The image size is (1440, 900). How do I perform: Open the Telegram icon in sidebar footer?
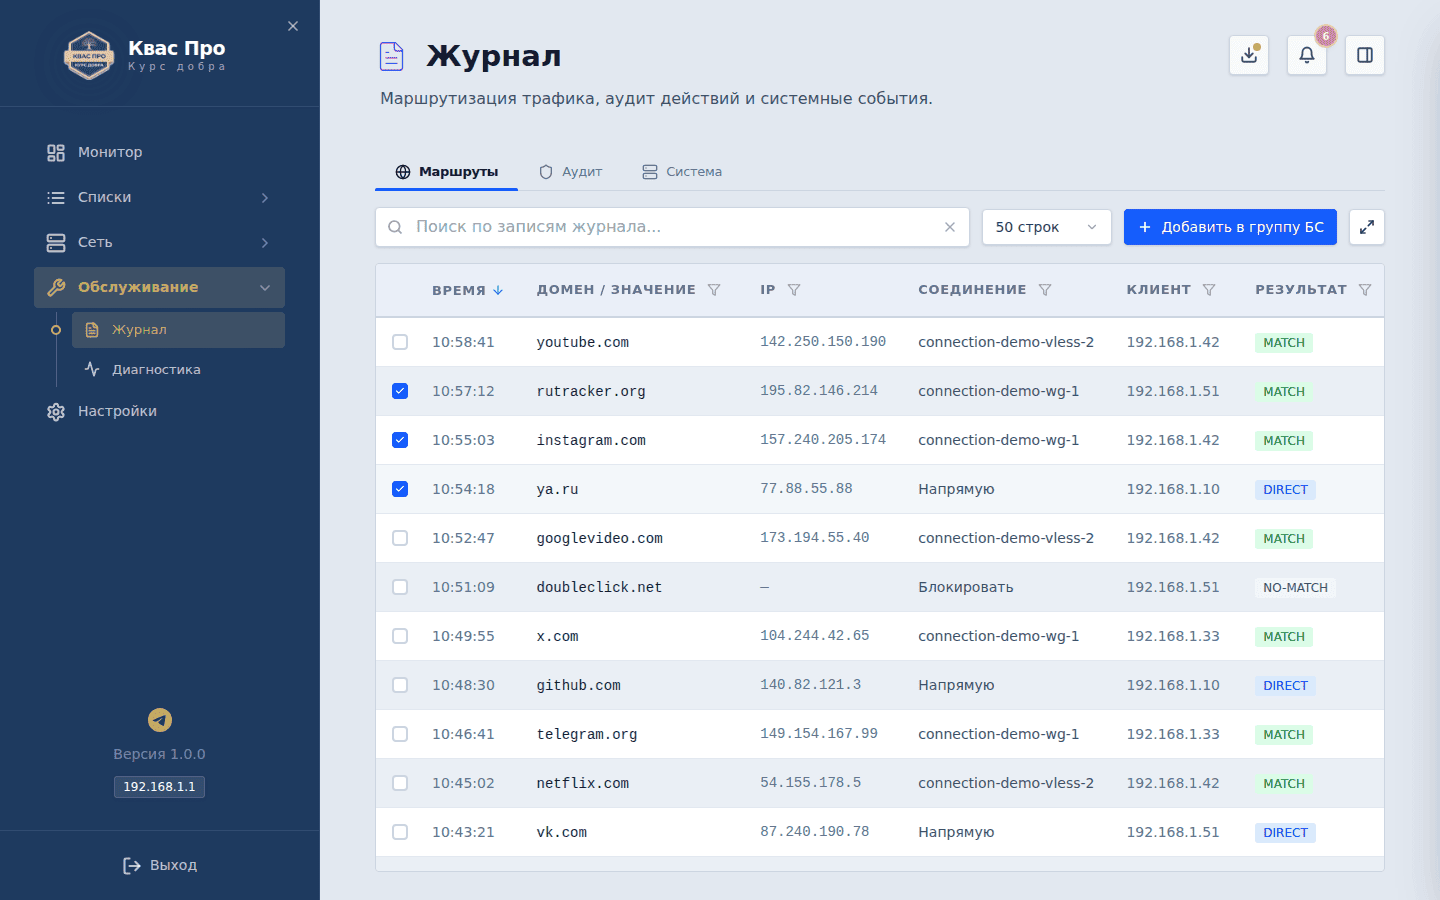[x=160, y=720]
